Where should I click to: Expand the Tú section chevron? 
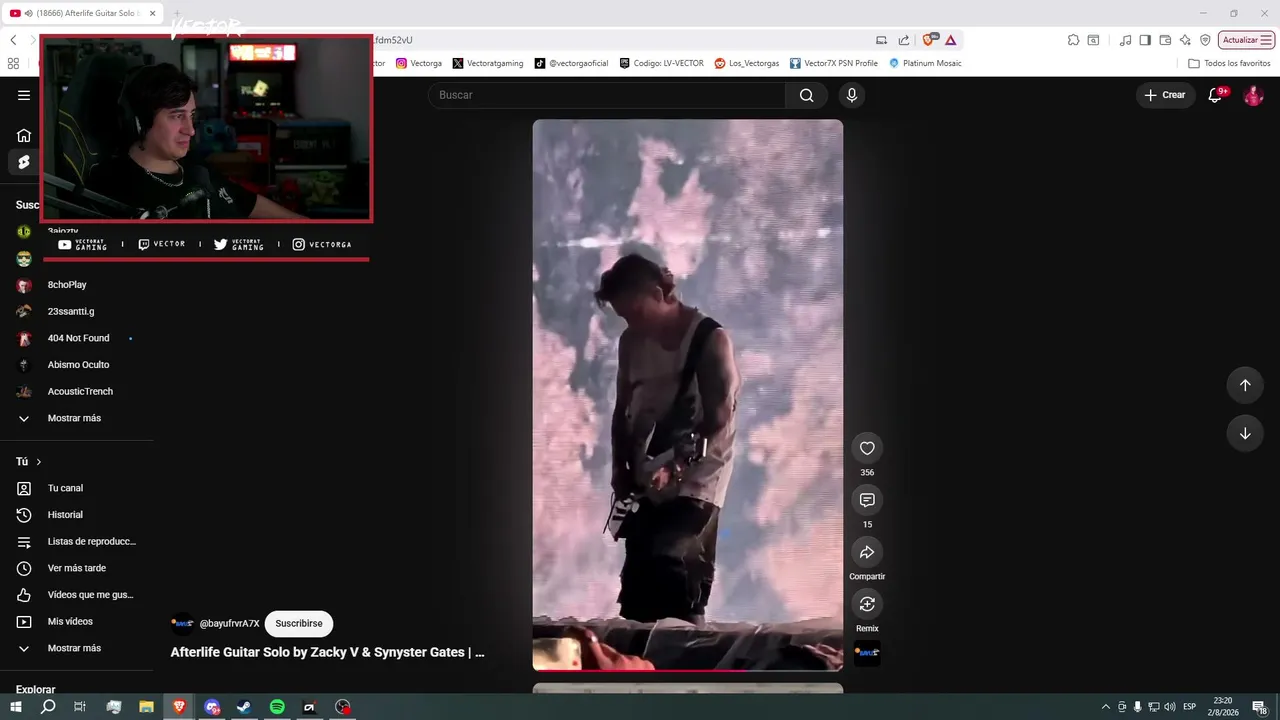point(39,462)
